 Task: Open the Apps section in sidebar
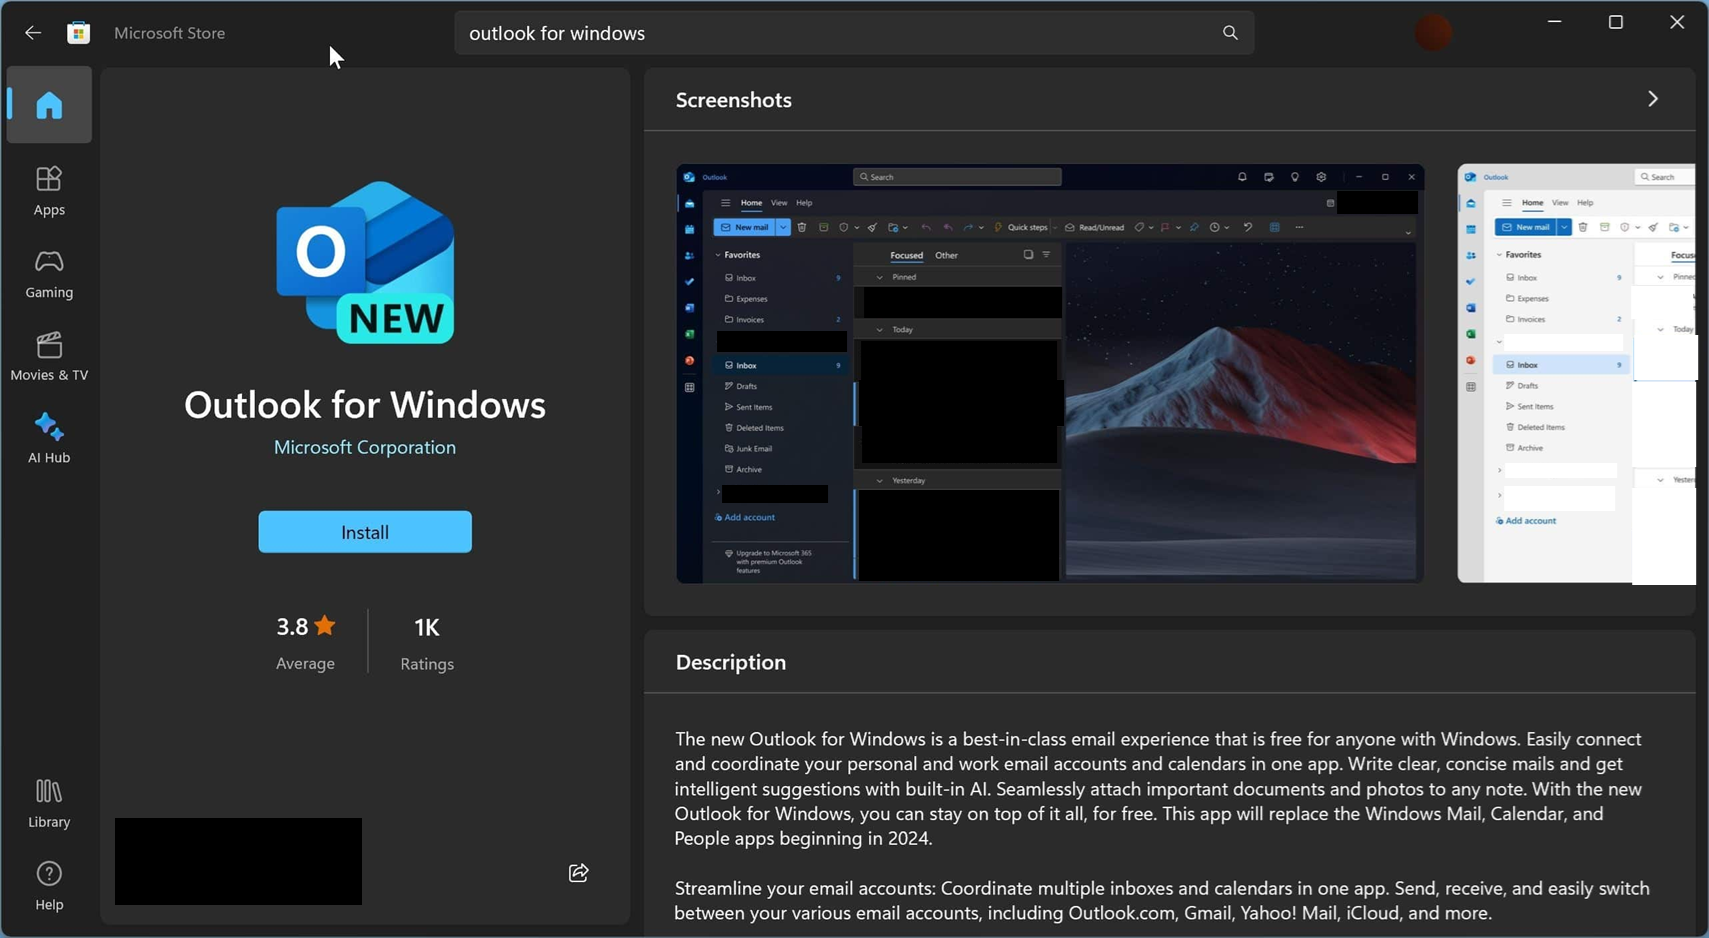click(x=49, y=190)
